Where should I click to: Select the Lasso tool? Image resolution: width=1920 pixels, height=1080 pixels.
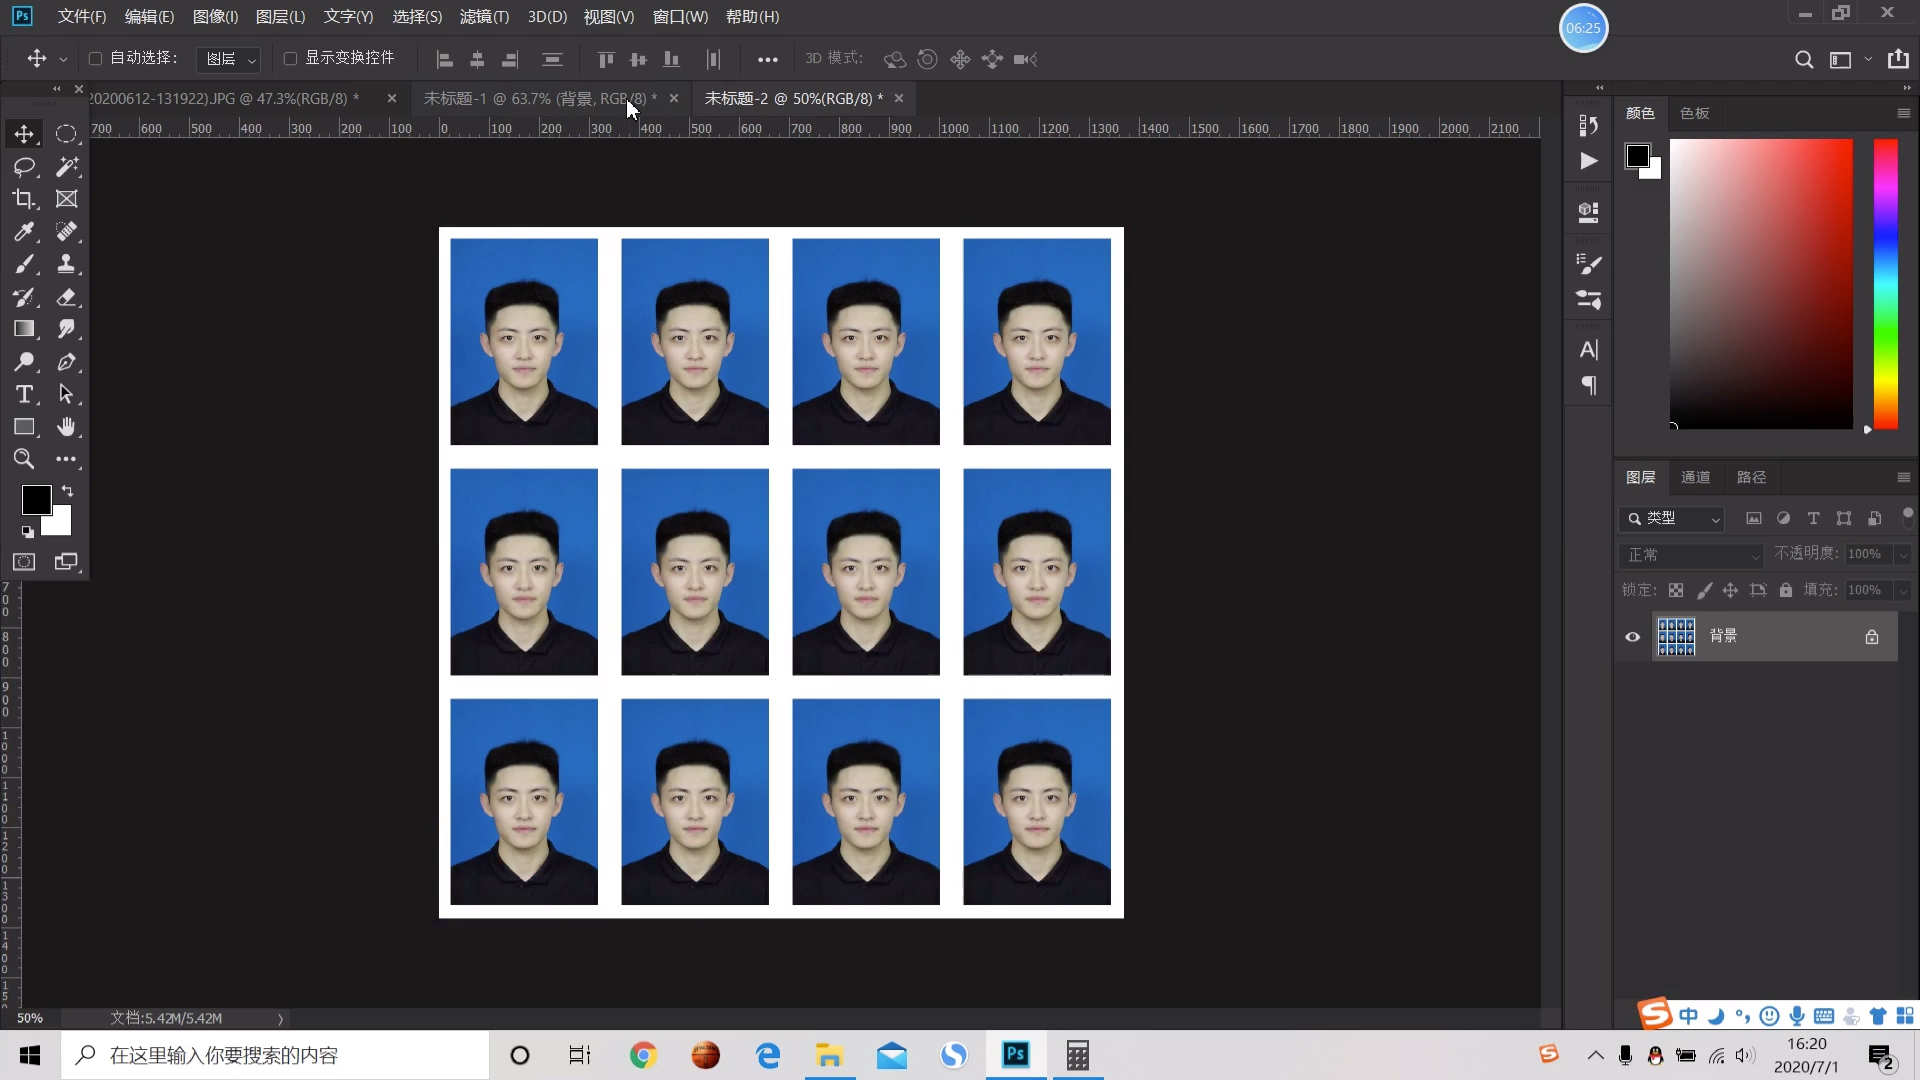[x=24, y=166]
